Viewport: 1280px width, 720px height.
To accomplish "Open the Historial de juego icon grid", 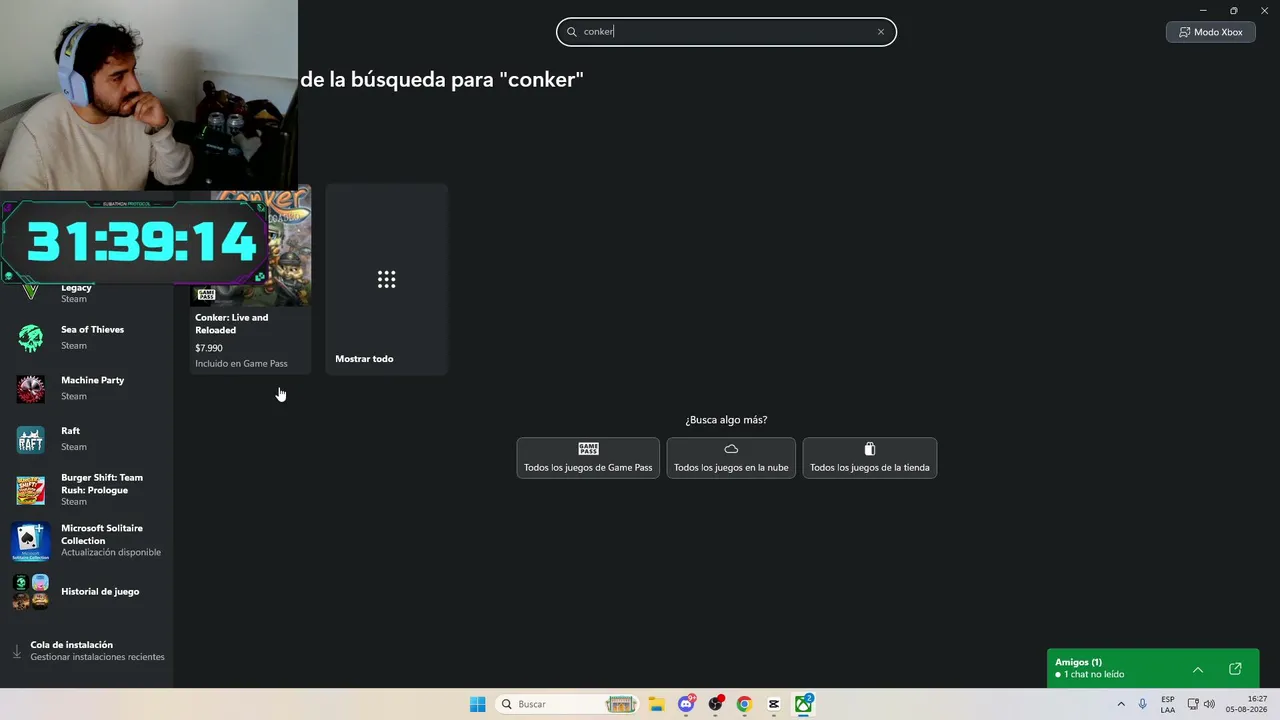I will click(31, 592).
